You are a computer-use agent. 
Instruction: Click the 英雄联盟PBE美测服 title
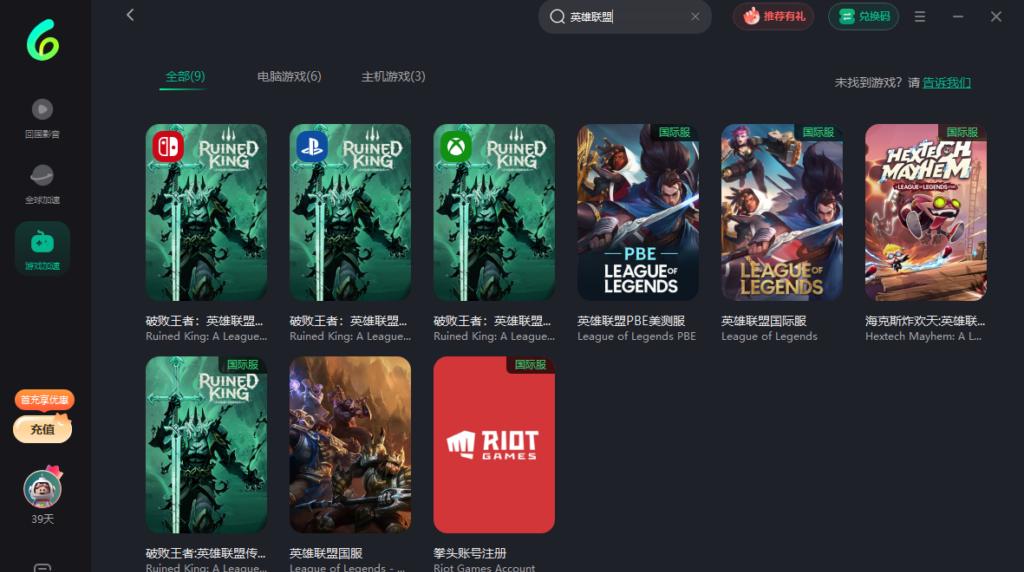coord(631,321)
